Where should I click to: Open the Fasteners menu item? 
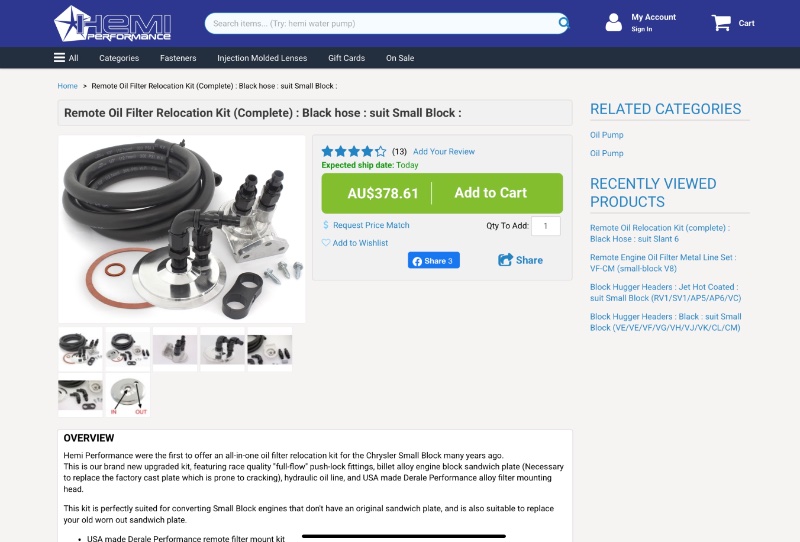pyautogui.click(x=178, y=58)
